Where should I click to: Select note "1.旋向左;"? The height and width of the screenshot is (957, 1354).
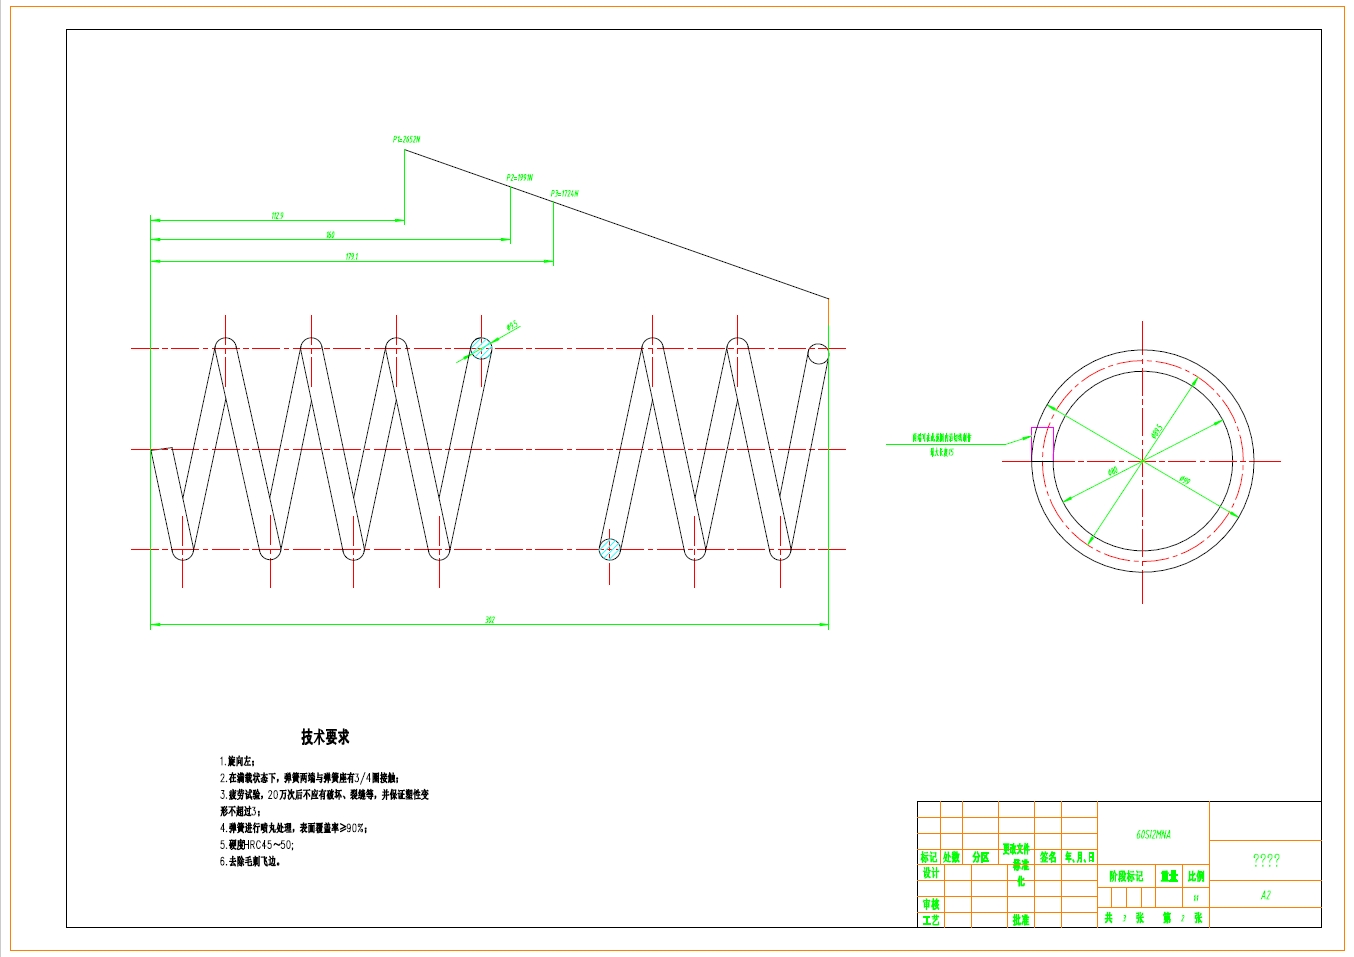[237, 761]
